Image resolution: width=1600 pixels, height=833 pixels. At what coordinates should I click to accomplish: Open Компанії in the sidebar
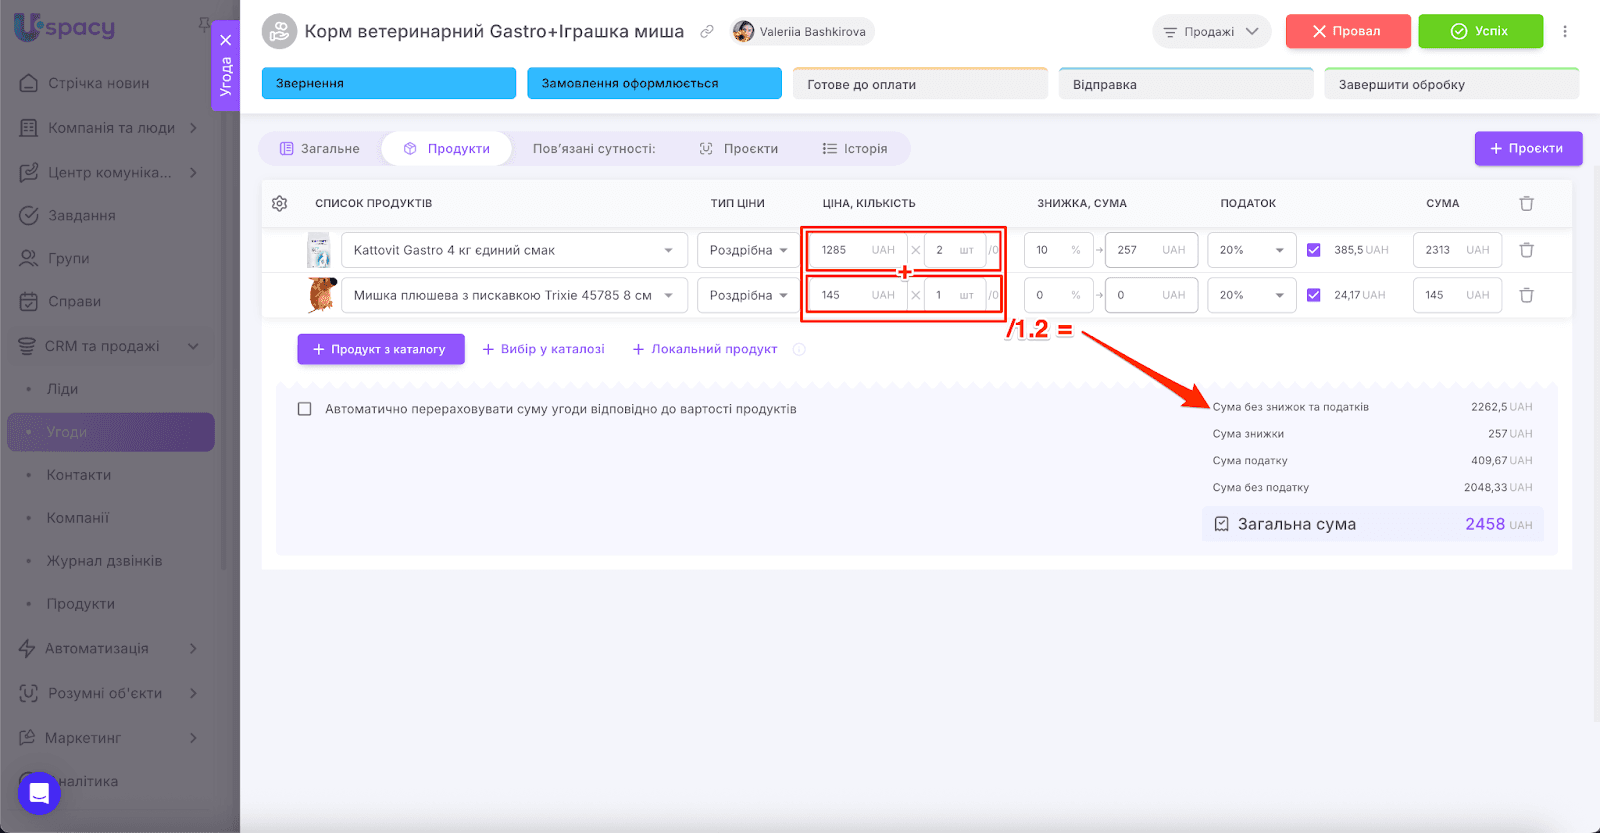tap(78, 518)
